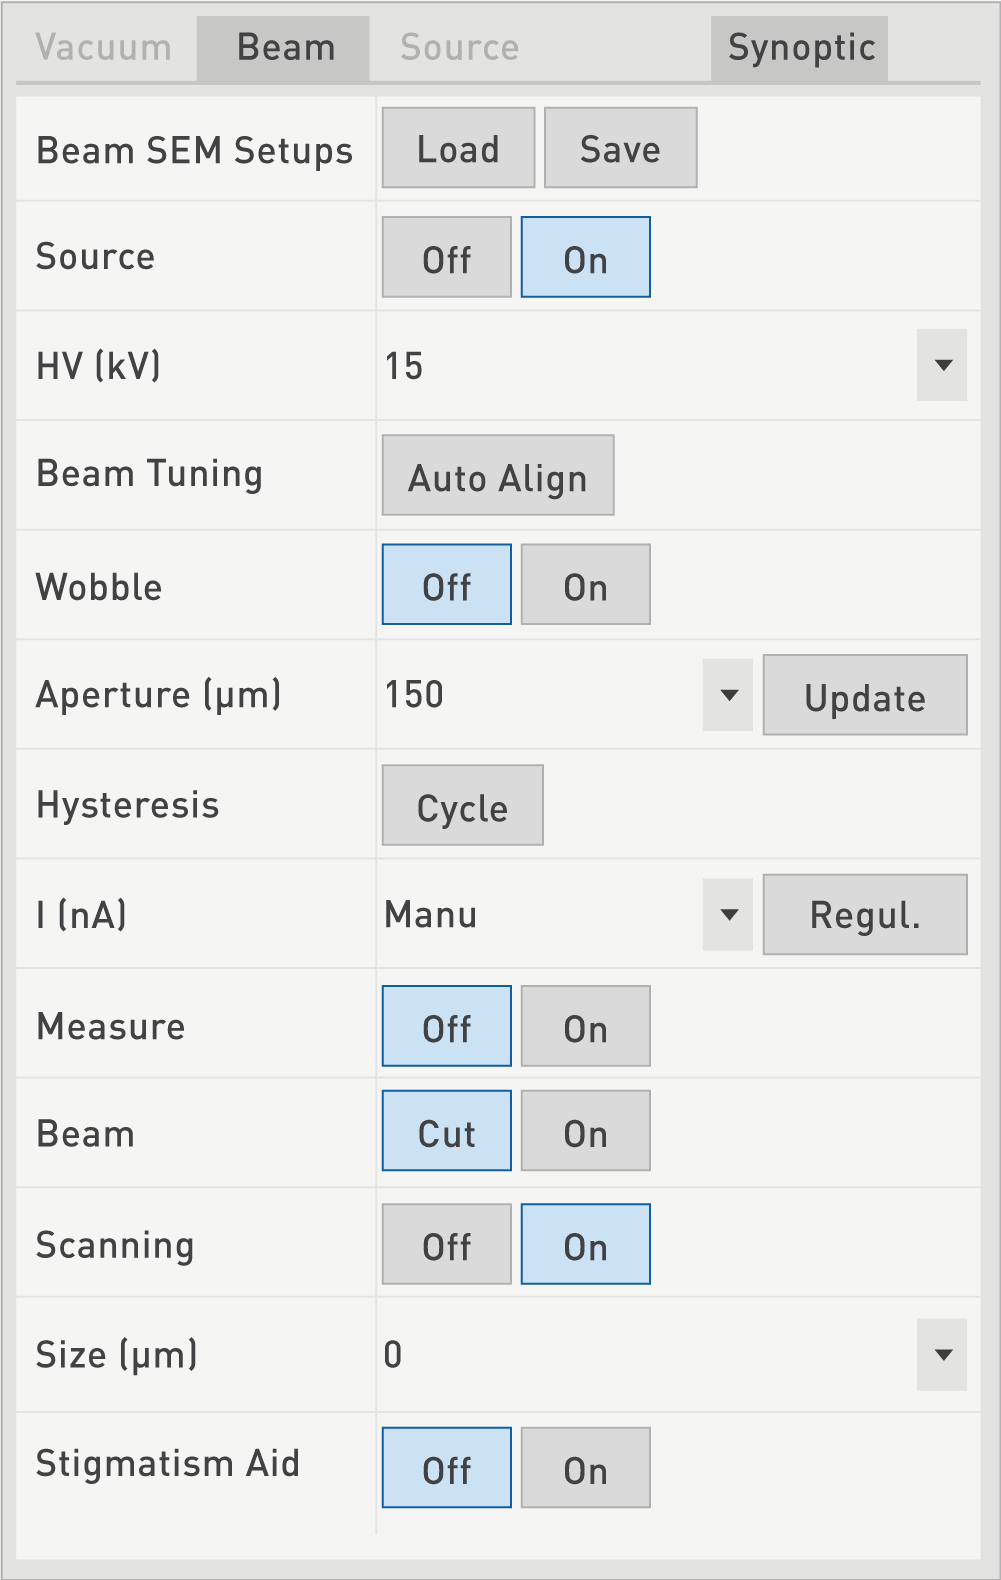Turn Scanning off
This screenshot has width=1001, height=1580.
coord(446,1245)
